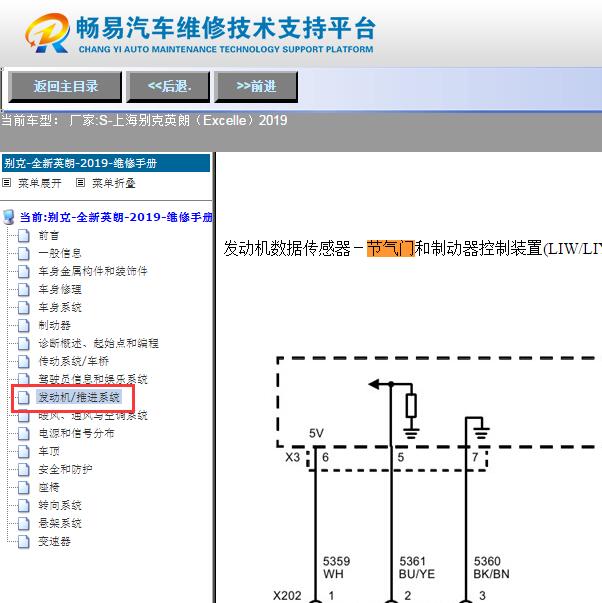Click the page icon beside 发动机/推进系统
The height and width of the screenshot is (603, 602).
coord(23,398)
